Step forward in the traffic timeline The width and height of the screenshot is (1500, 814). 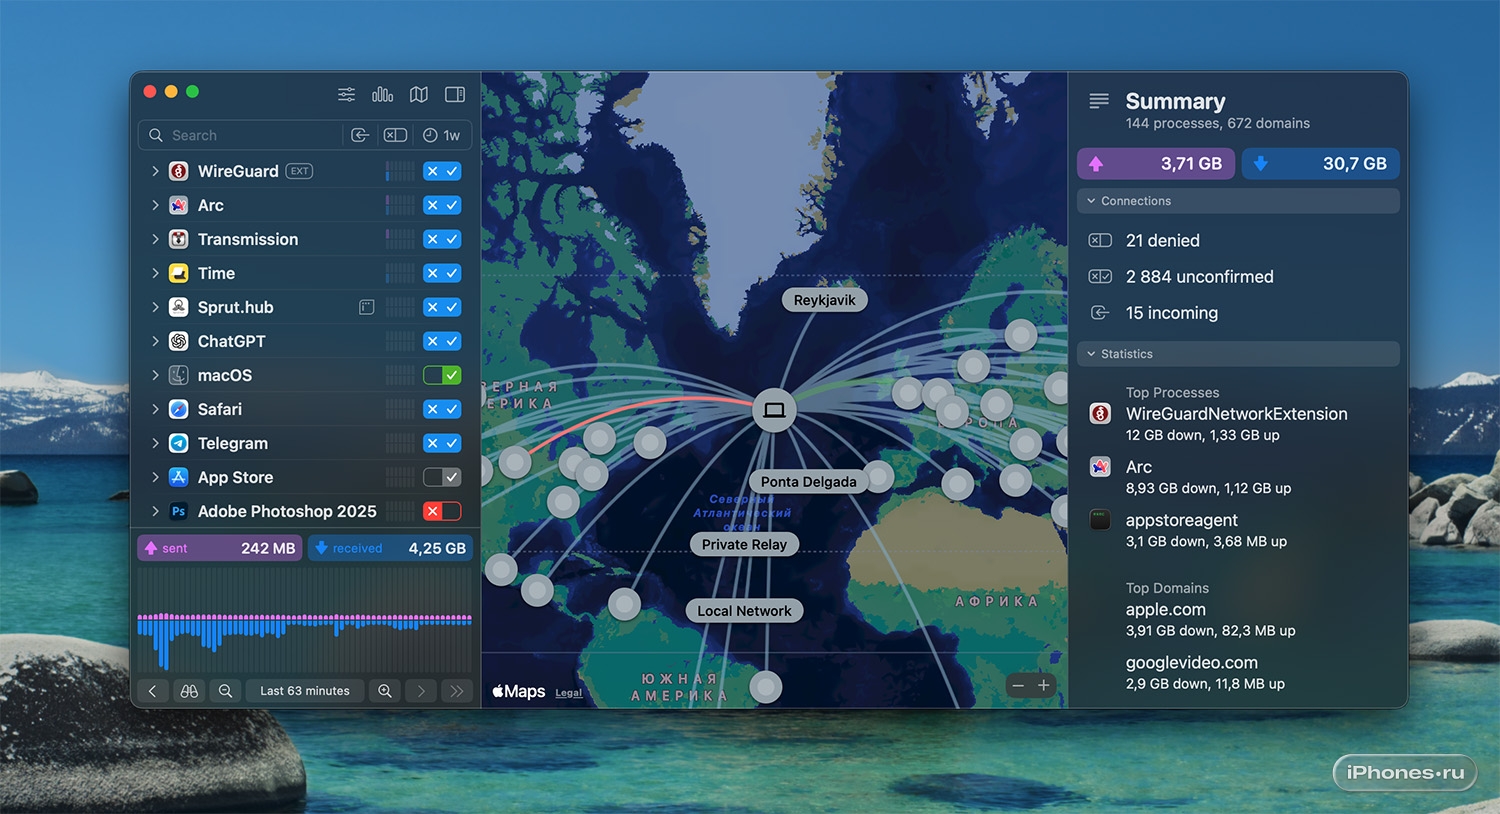click(x=421, y=691)
